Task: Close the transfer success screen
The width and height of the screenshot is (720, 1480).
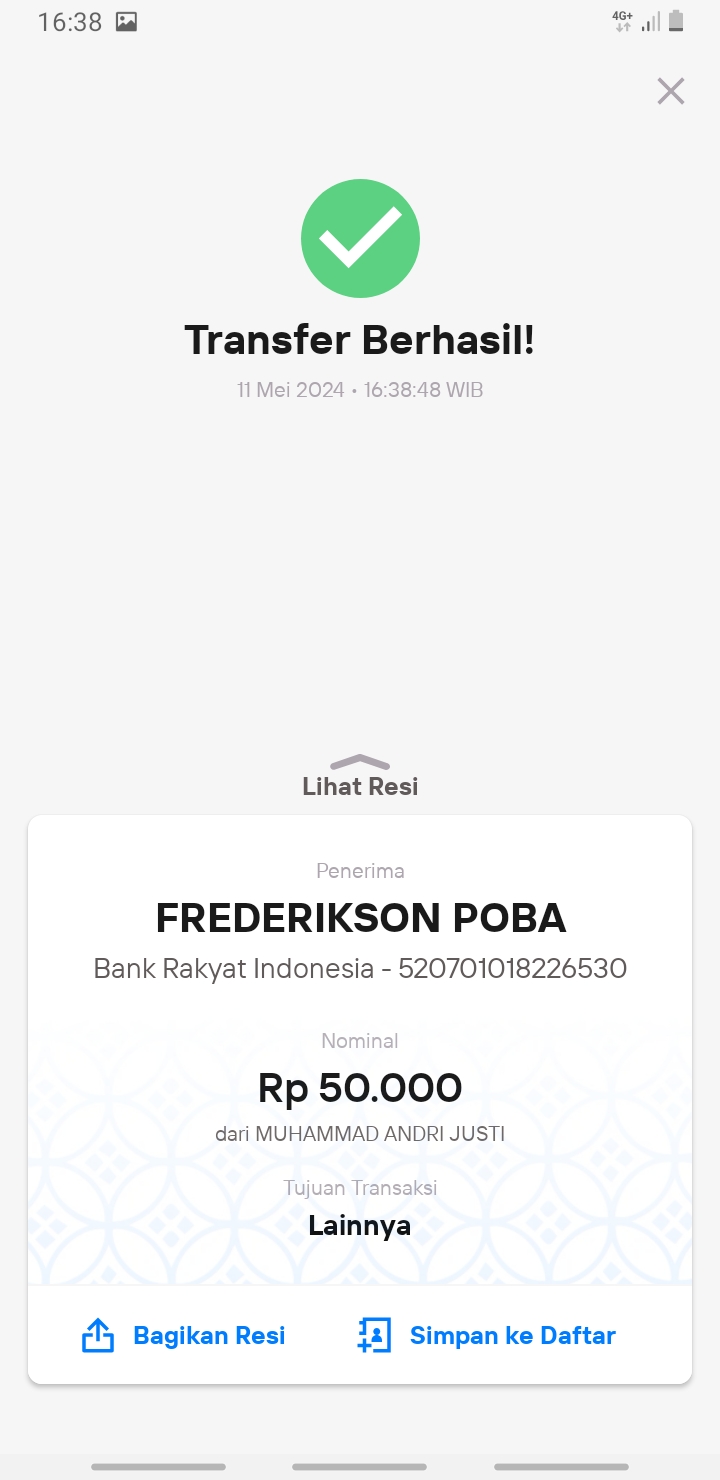Action: coord(670,91)
